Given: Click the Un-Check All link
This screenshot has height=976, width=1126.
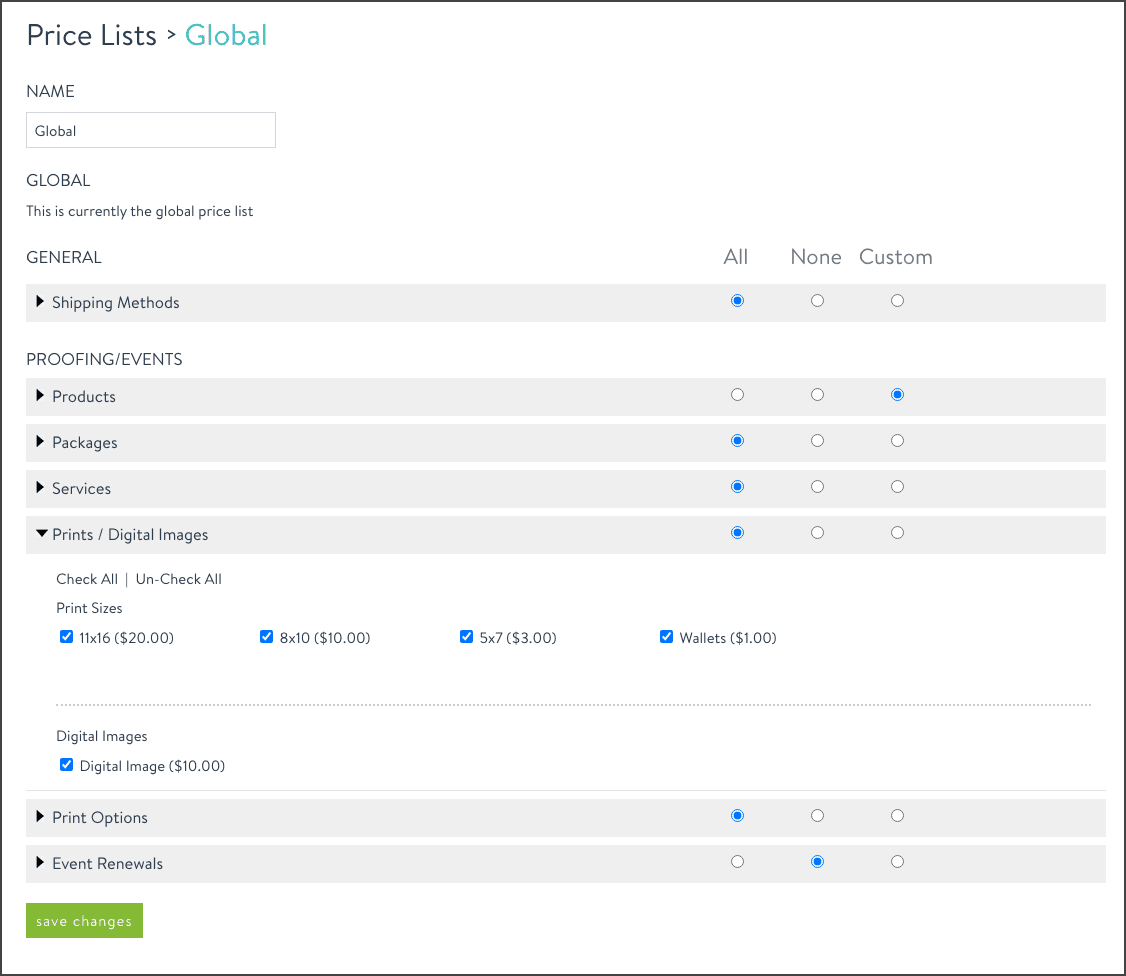Looking at the screenshot, I should [x=178, y=579].
